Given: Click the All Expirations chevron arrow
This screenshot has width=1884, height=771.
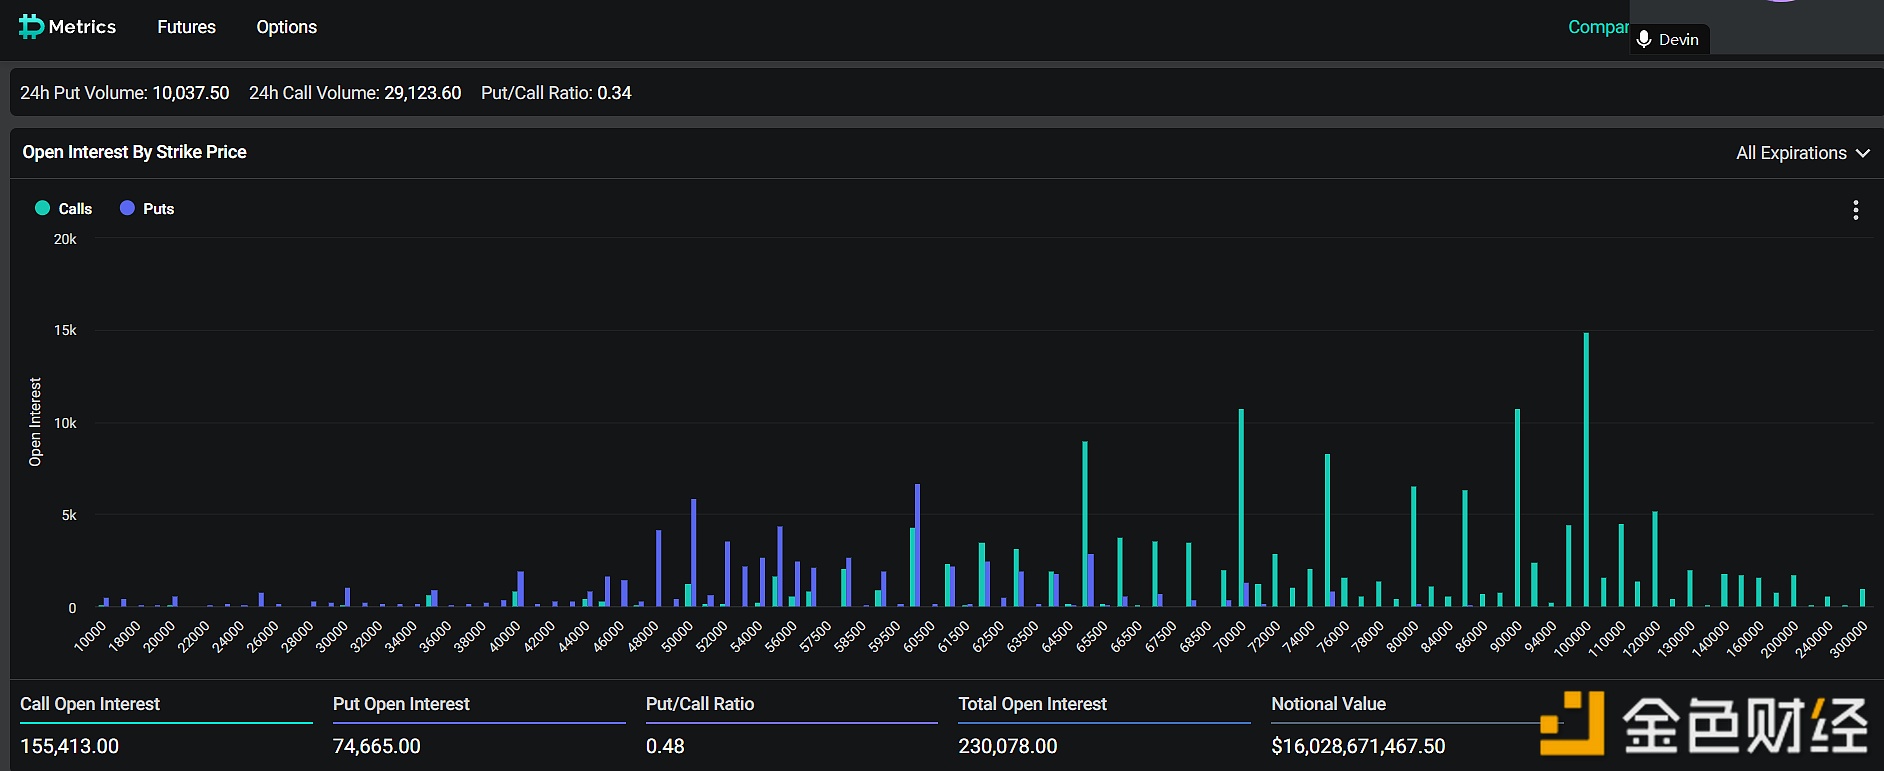Looking at the screenshot, I should pos(1863,153).
